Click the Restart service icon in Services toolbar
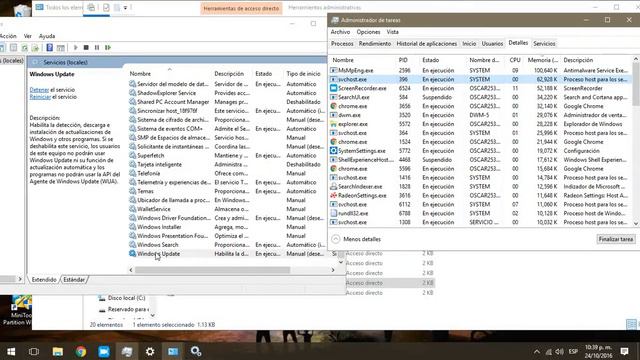The image size is (640, 360). (108, 48)
